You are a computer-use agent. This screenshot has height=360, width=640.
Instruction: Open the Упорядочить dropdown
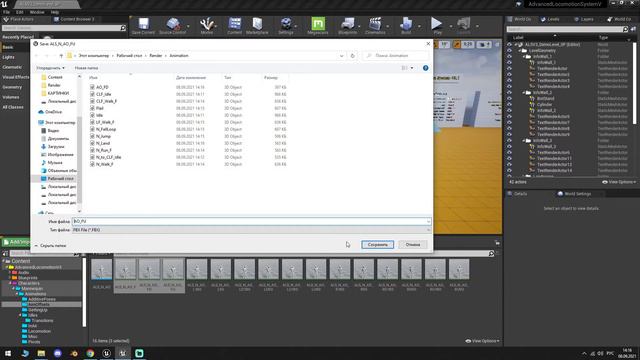51,68
